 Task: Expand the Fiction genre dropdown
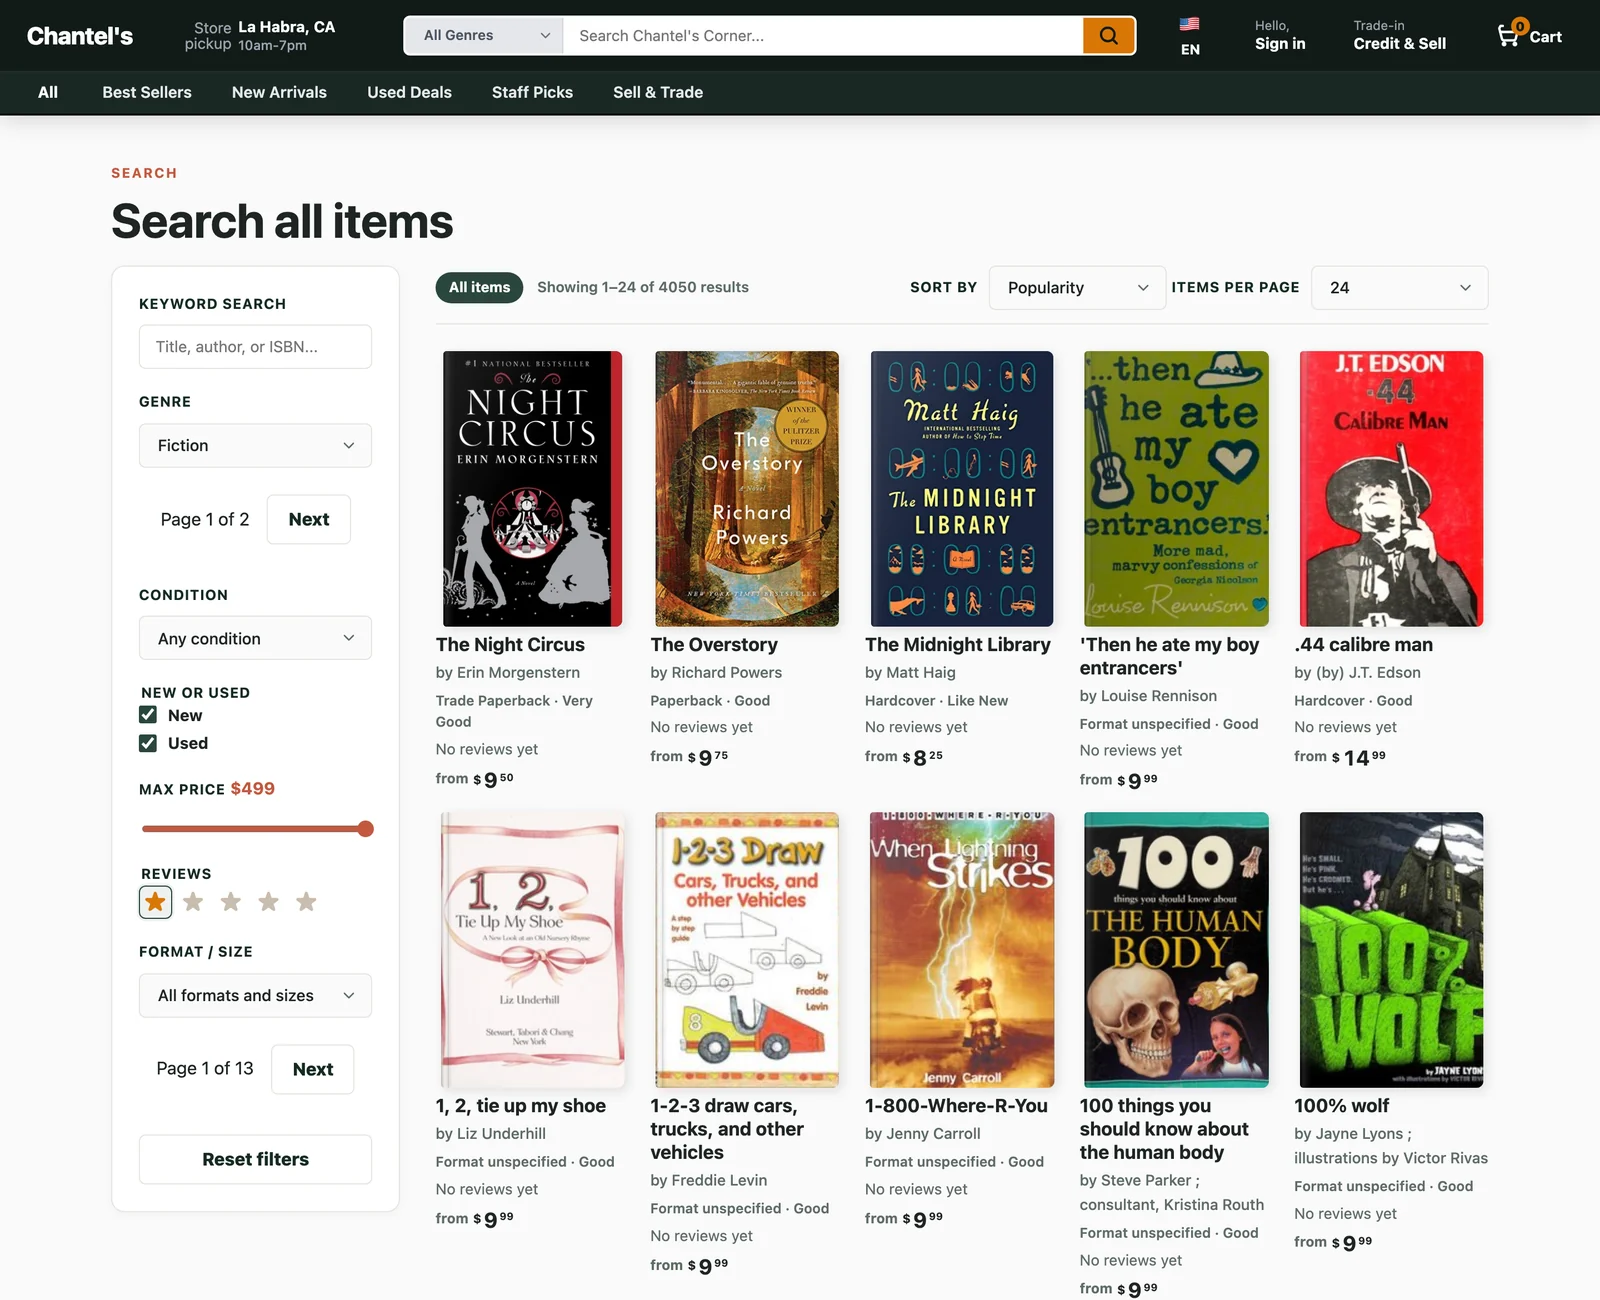coord(255,446)
